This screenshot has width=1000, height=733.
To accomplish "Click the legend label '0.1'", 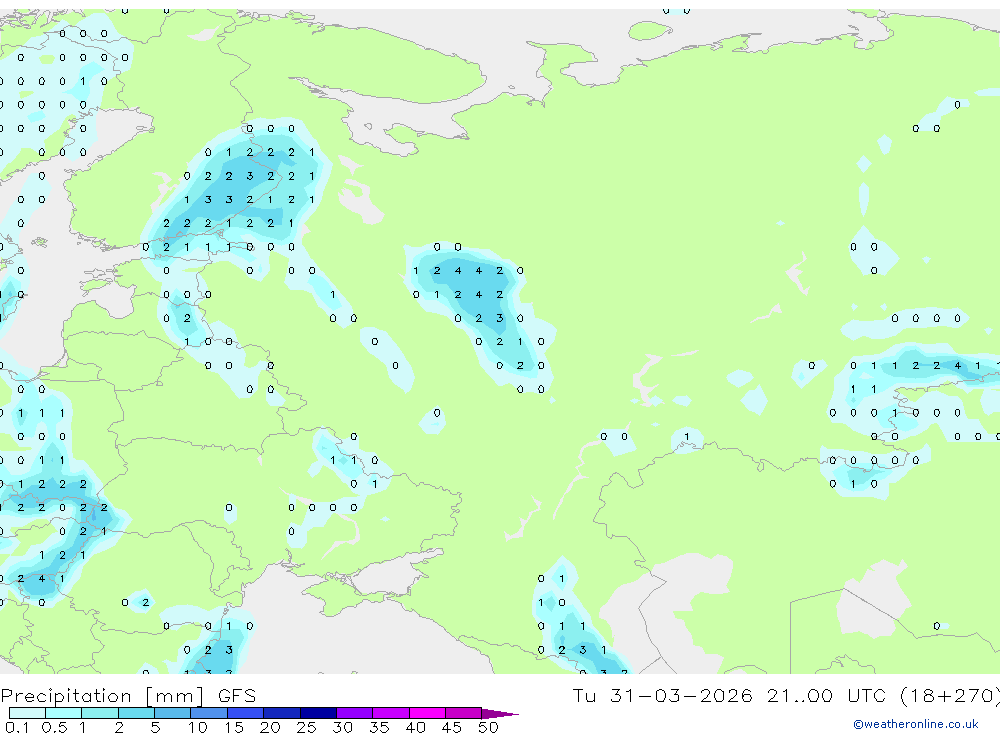I will 17,727.
